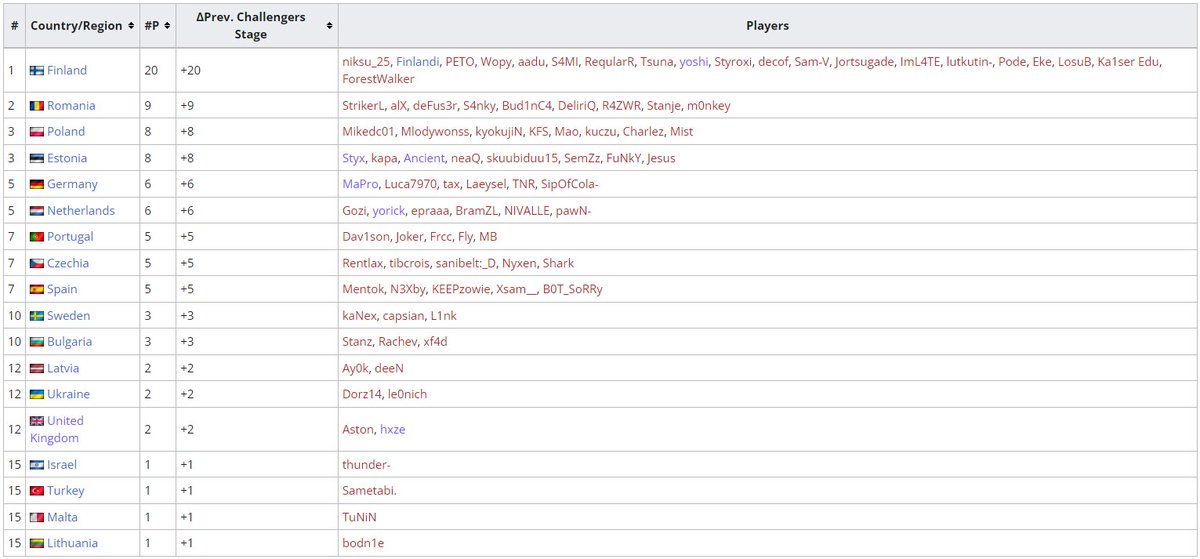1200x559 pixels.
Task: Click the Portugal flag icon
Action: 37,237
